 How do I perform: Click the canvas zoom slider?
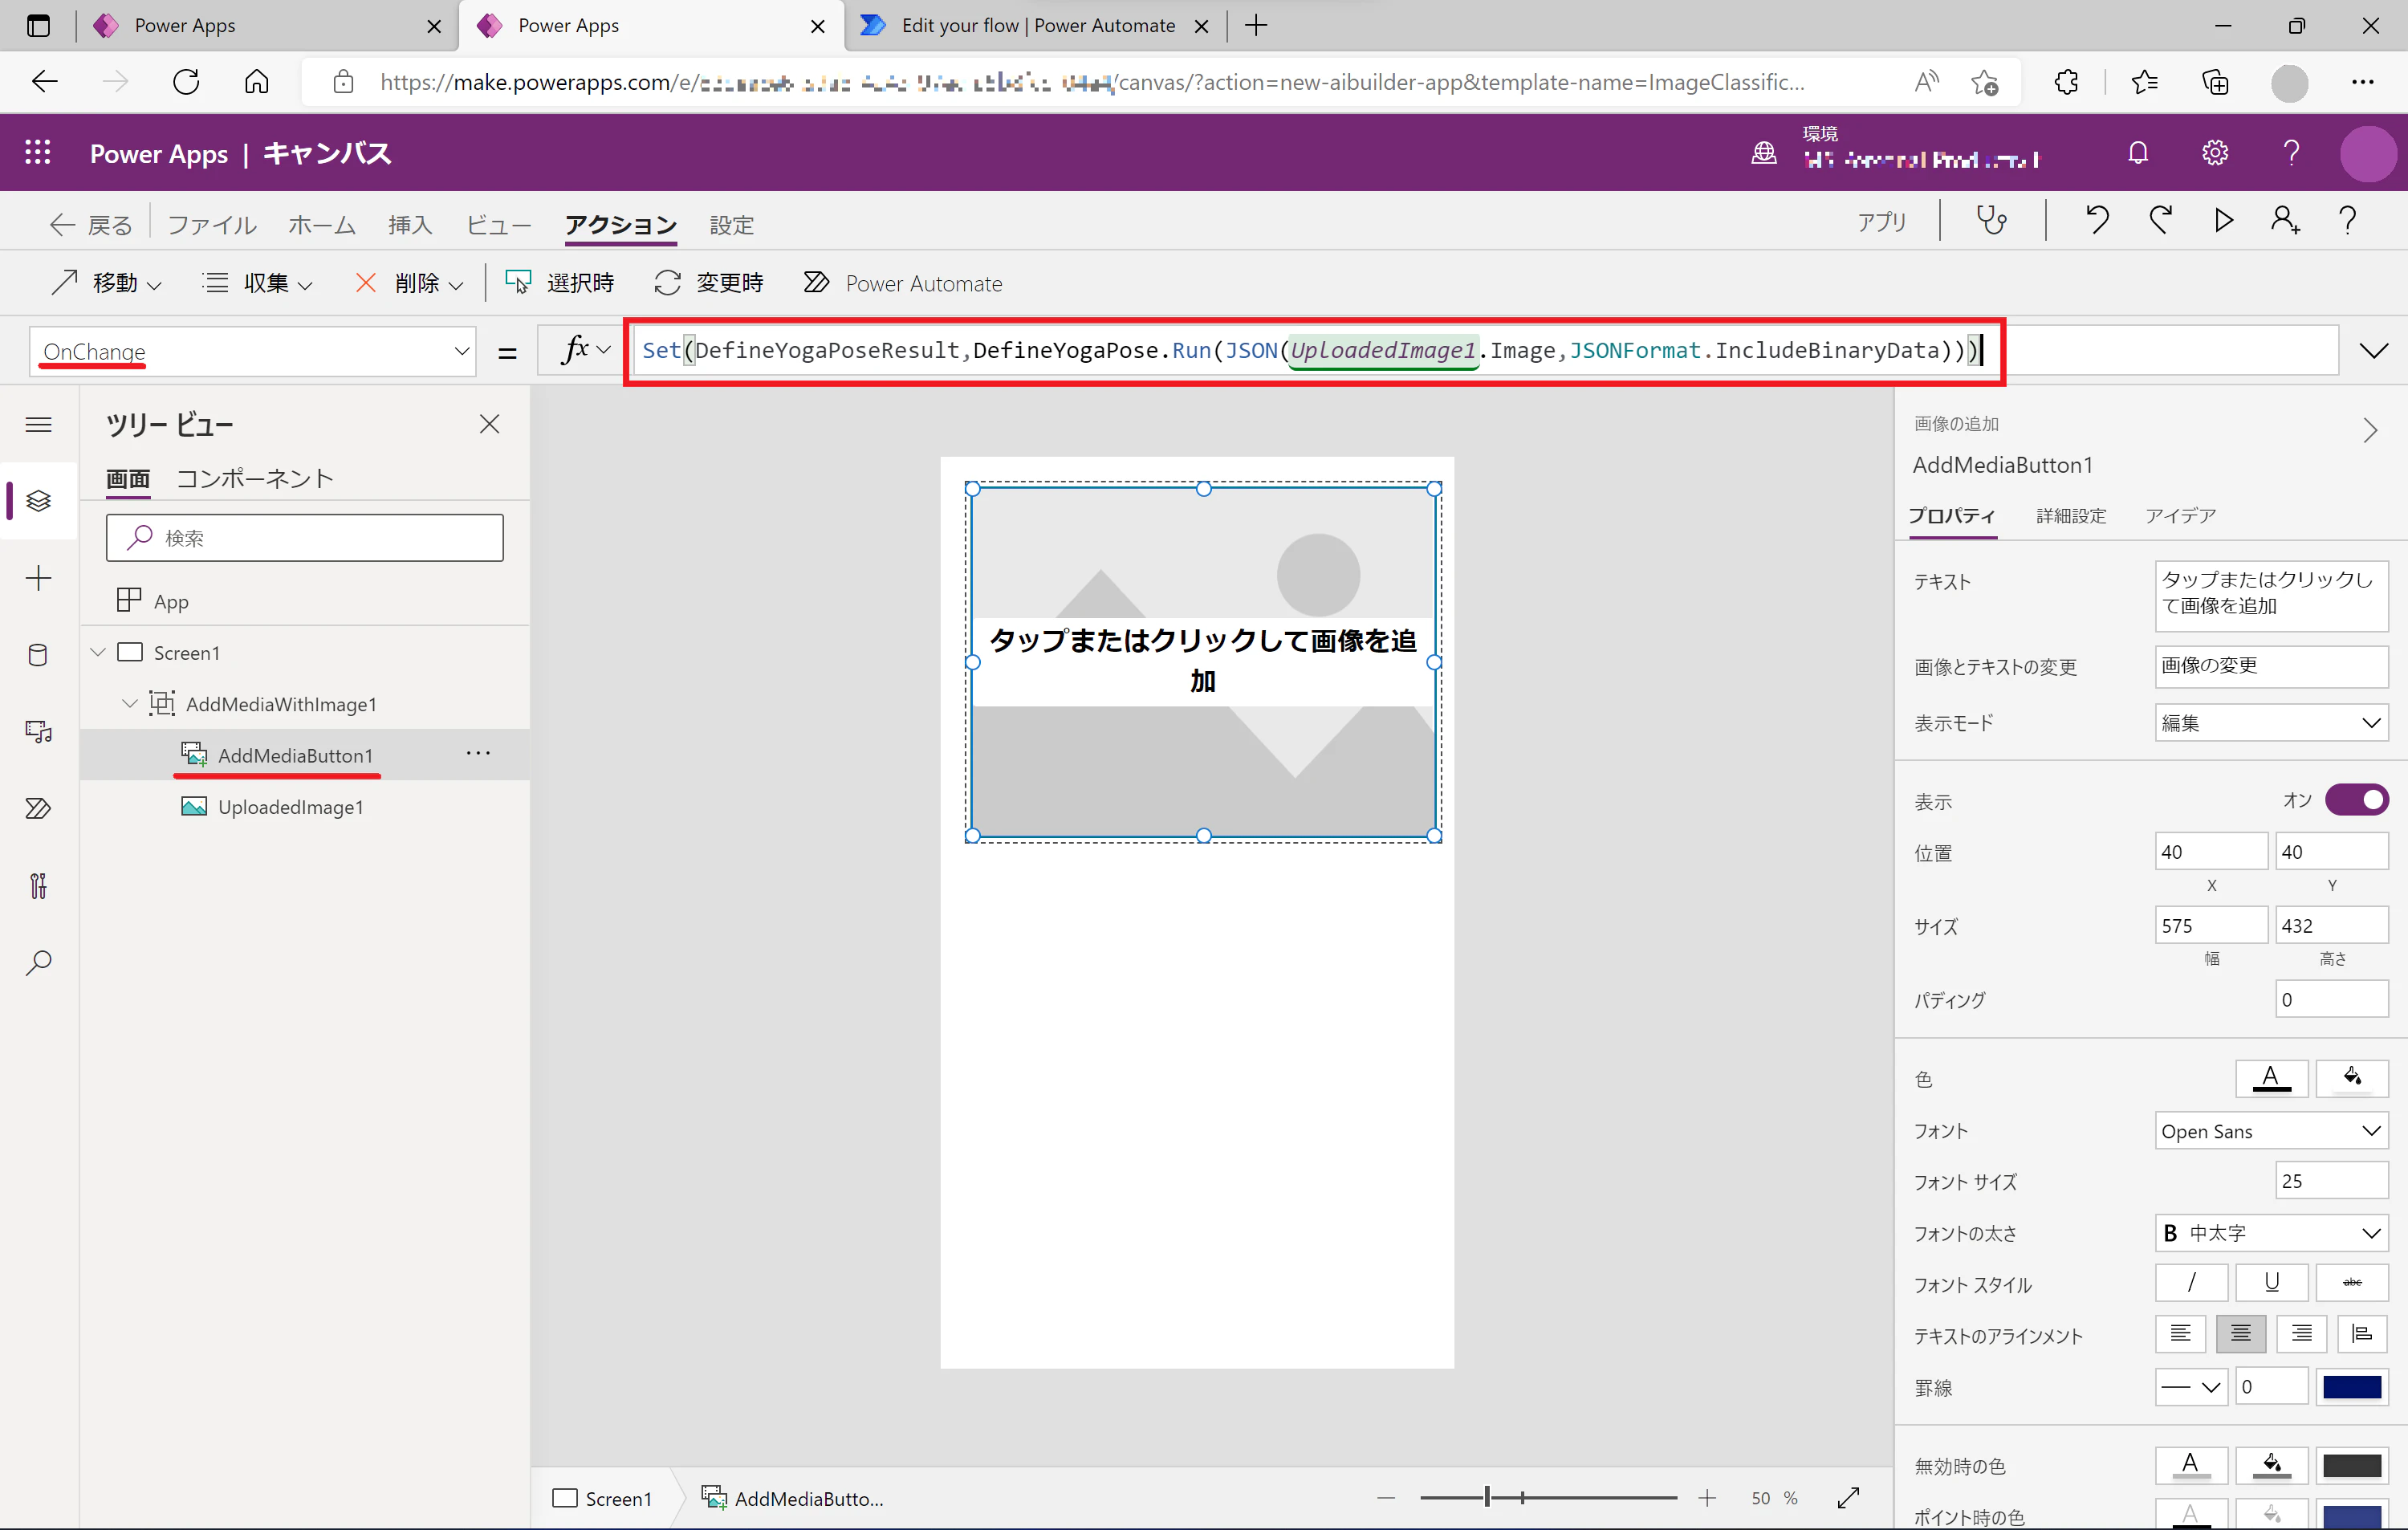(x=1548, y=1497)
